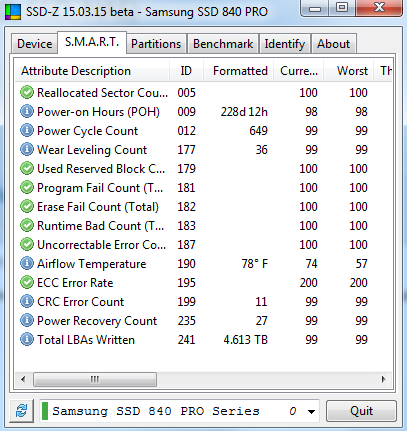
Task: Click the formatted value 36
Action: [262, 150]
